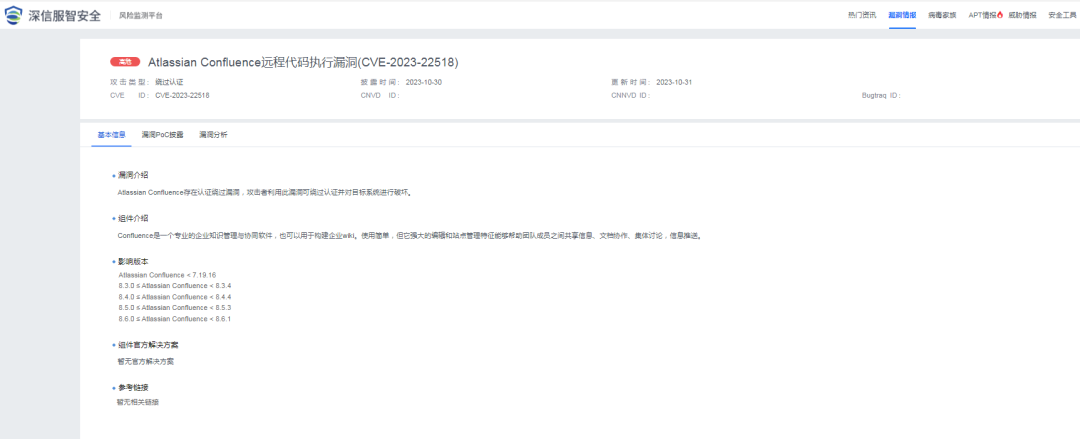
Task: Click the version line ending '< 8.5.3'
Action: coord(175,307)
